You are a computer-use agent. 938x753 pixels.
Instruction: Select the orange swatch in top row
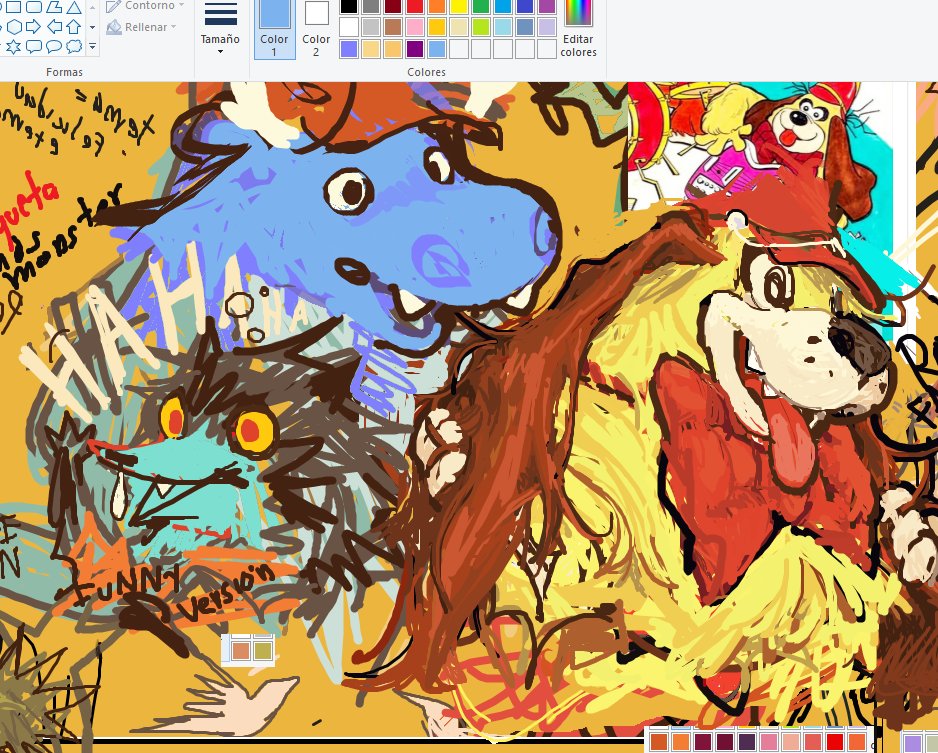[x=437, y=6]
